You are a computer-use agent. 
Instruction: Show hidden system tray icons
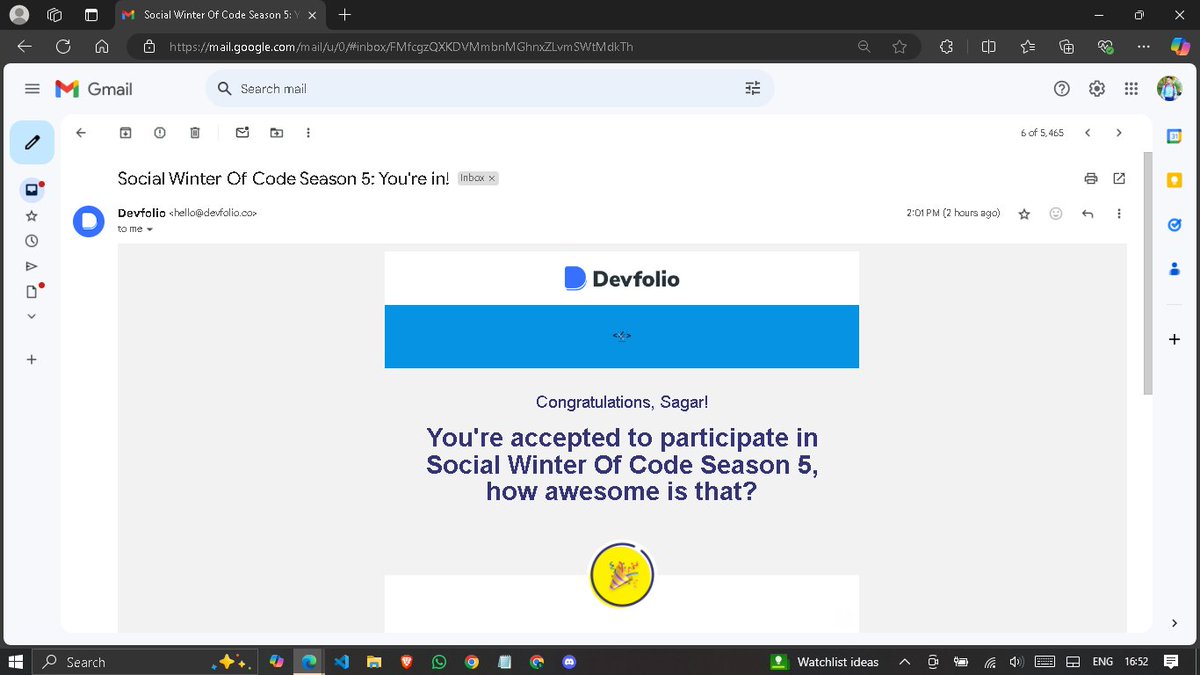[x=904, y=662]
